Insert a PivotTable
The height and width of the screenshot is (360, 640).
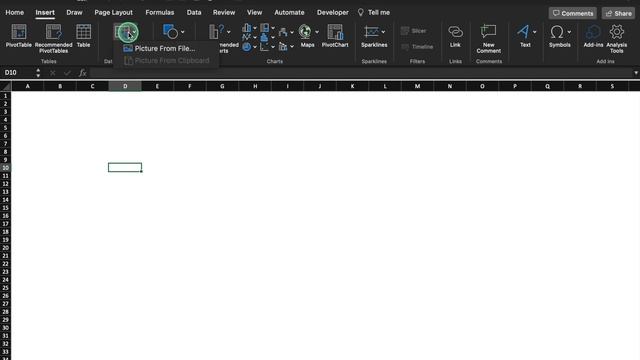click(19, 36)
